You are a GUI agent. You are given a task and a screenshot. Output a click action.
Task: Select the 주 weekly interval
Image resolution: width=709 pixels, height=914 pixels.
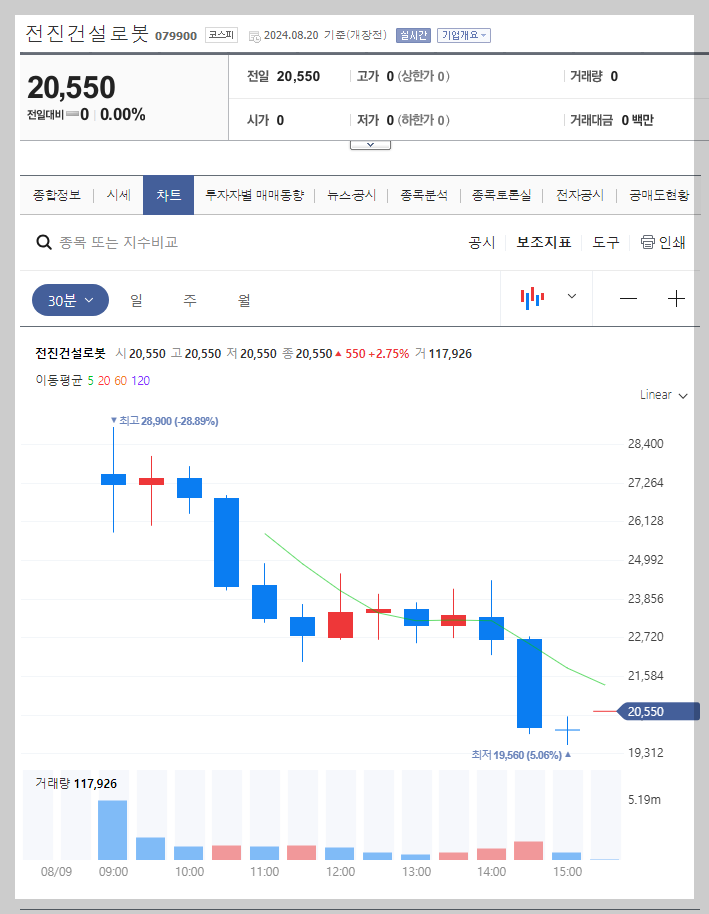click(189, 300)
